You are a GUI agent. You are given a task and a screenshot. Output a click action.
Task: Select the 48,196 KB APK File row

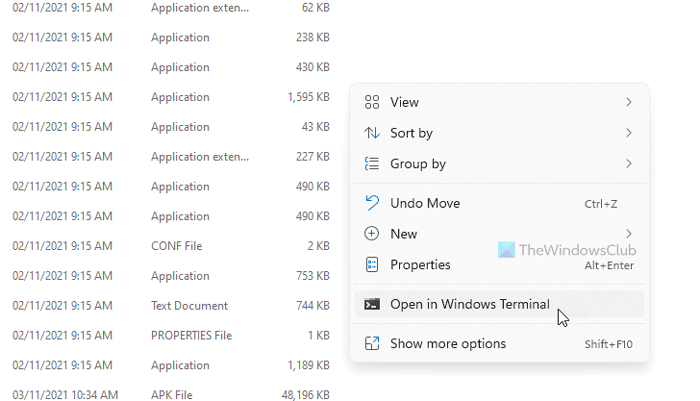pyautogui.click(x=170, y=395)
